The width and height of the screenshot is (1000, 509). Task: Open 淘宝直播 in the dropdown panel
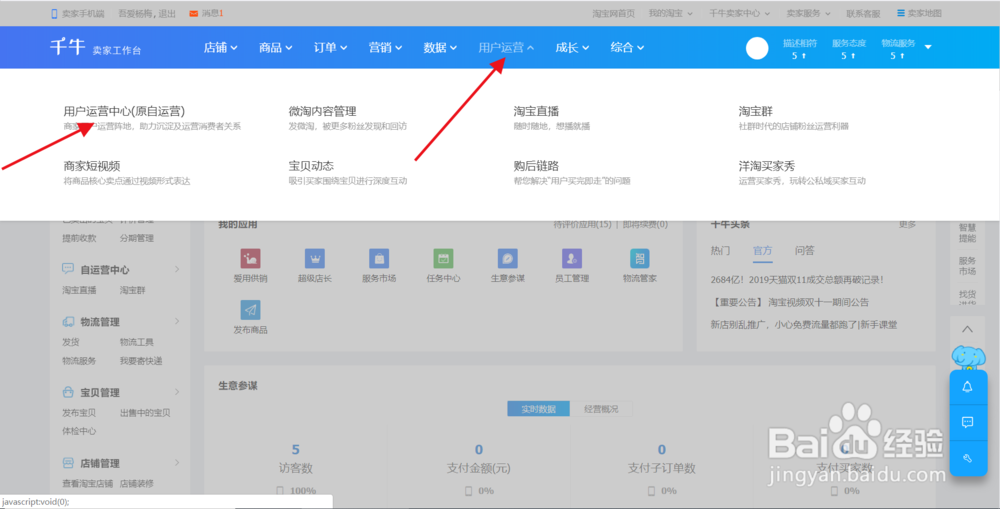(x=536, y=111)
